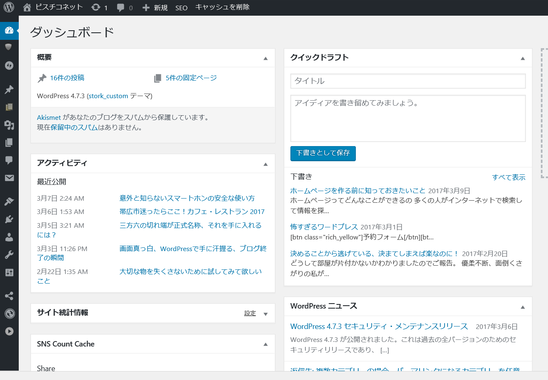Open the Comments sidebar icon
The image size is (548, 380).
coord(9,160)
